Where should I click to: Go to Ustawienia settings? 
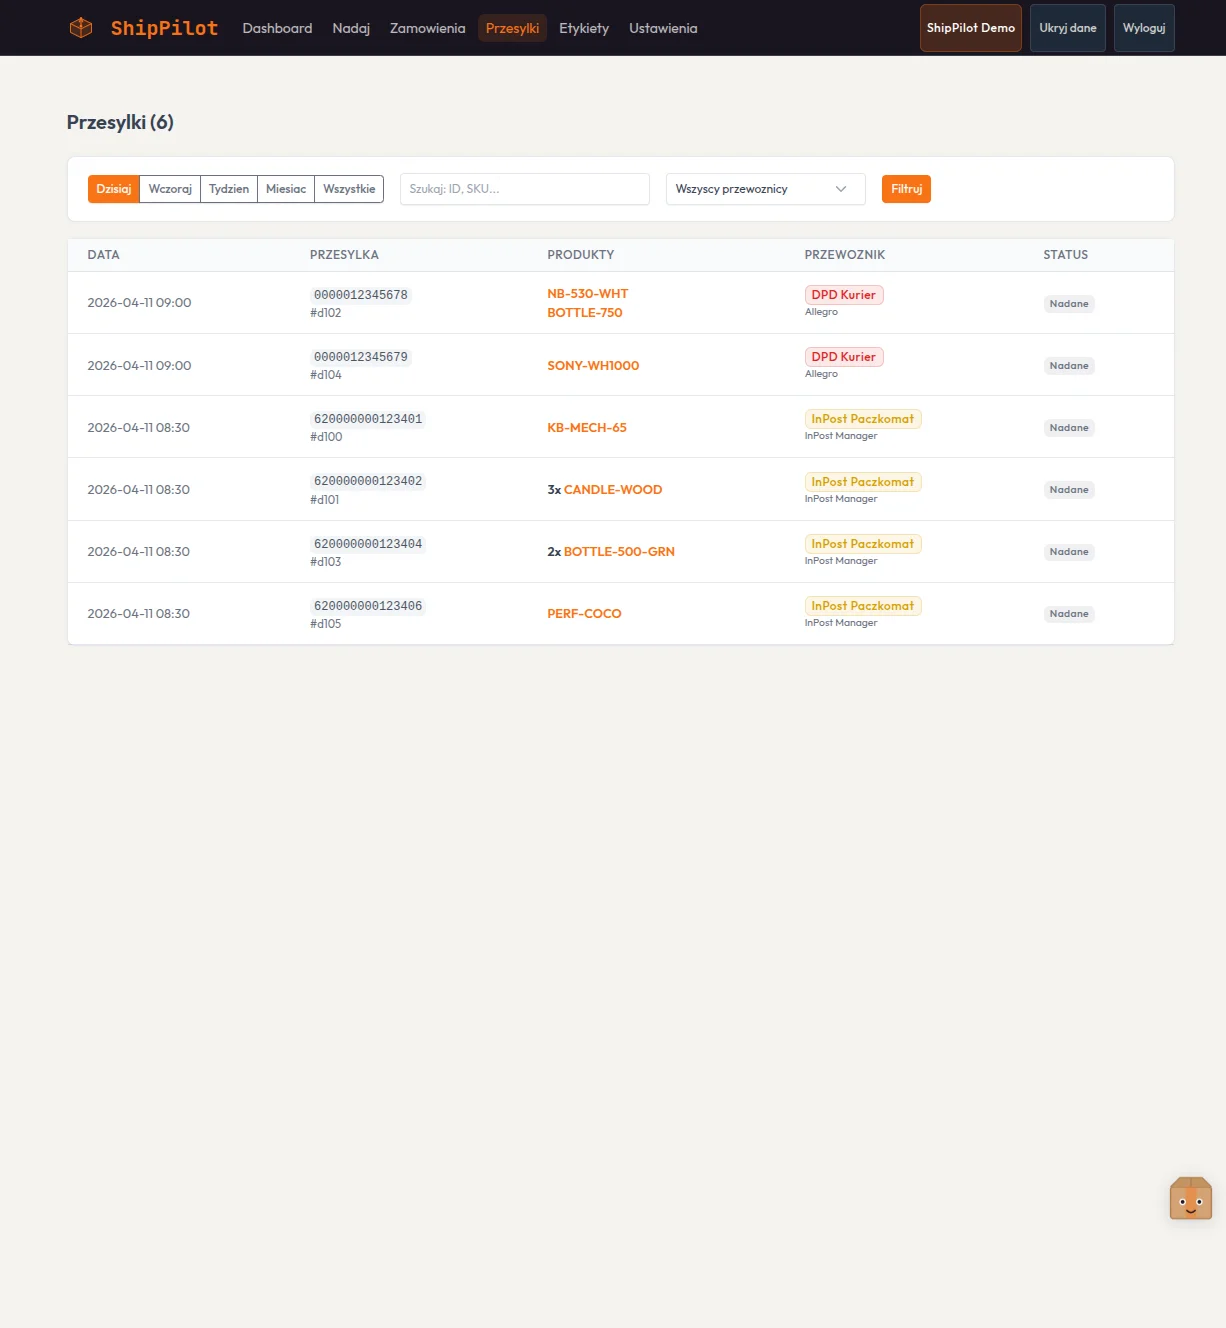663,28
